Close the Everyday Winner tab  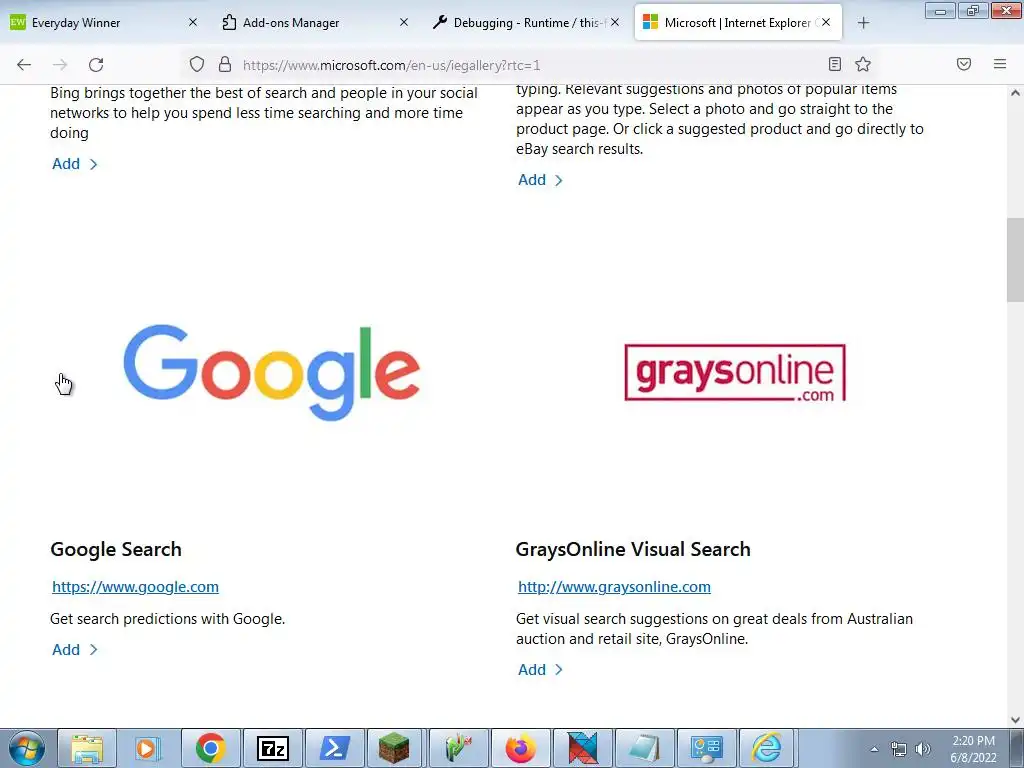click(x=193, y=22)
